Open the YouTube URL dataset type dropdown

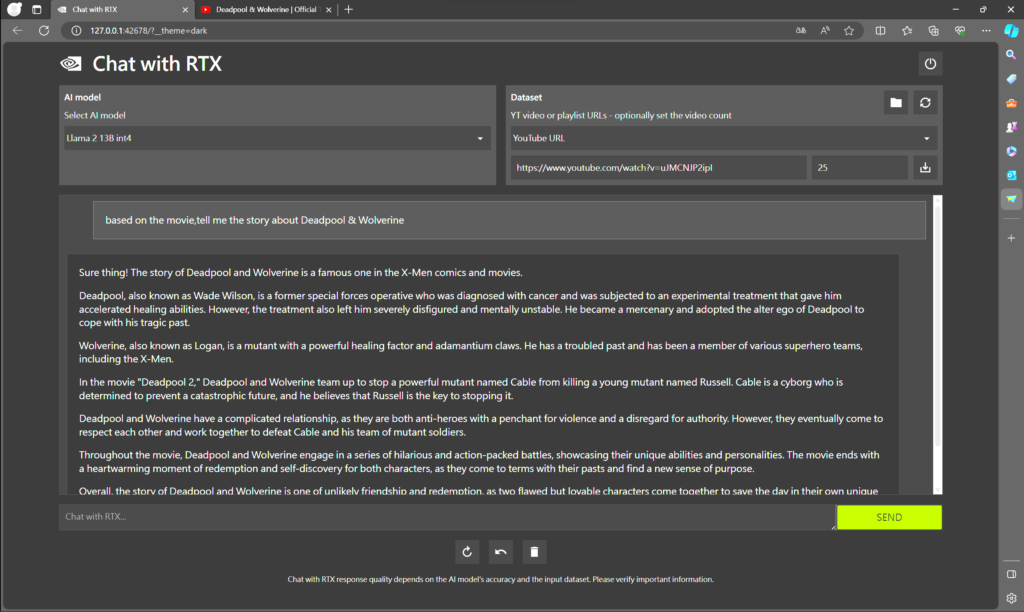(723, 138)
